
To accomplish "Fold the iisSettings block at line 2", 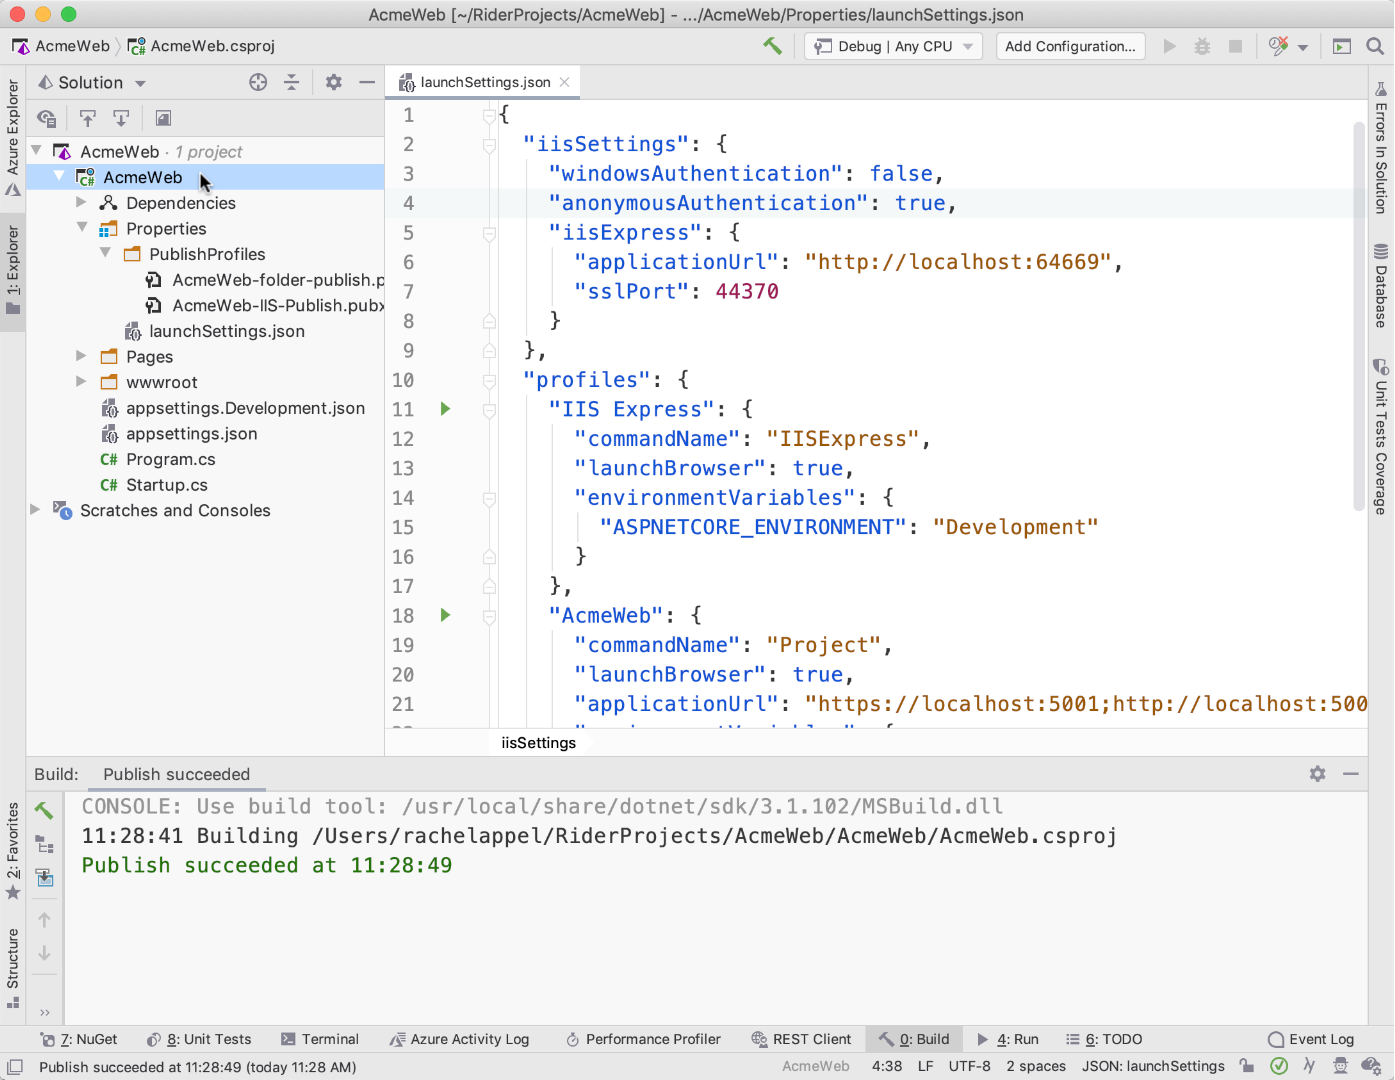I will [x=489, y=145].
